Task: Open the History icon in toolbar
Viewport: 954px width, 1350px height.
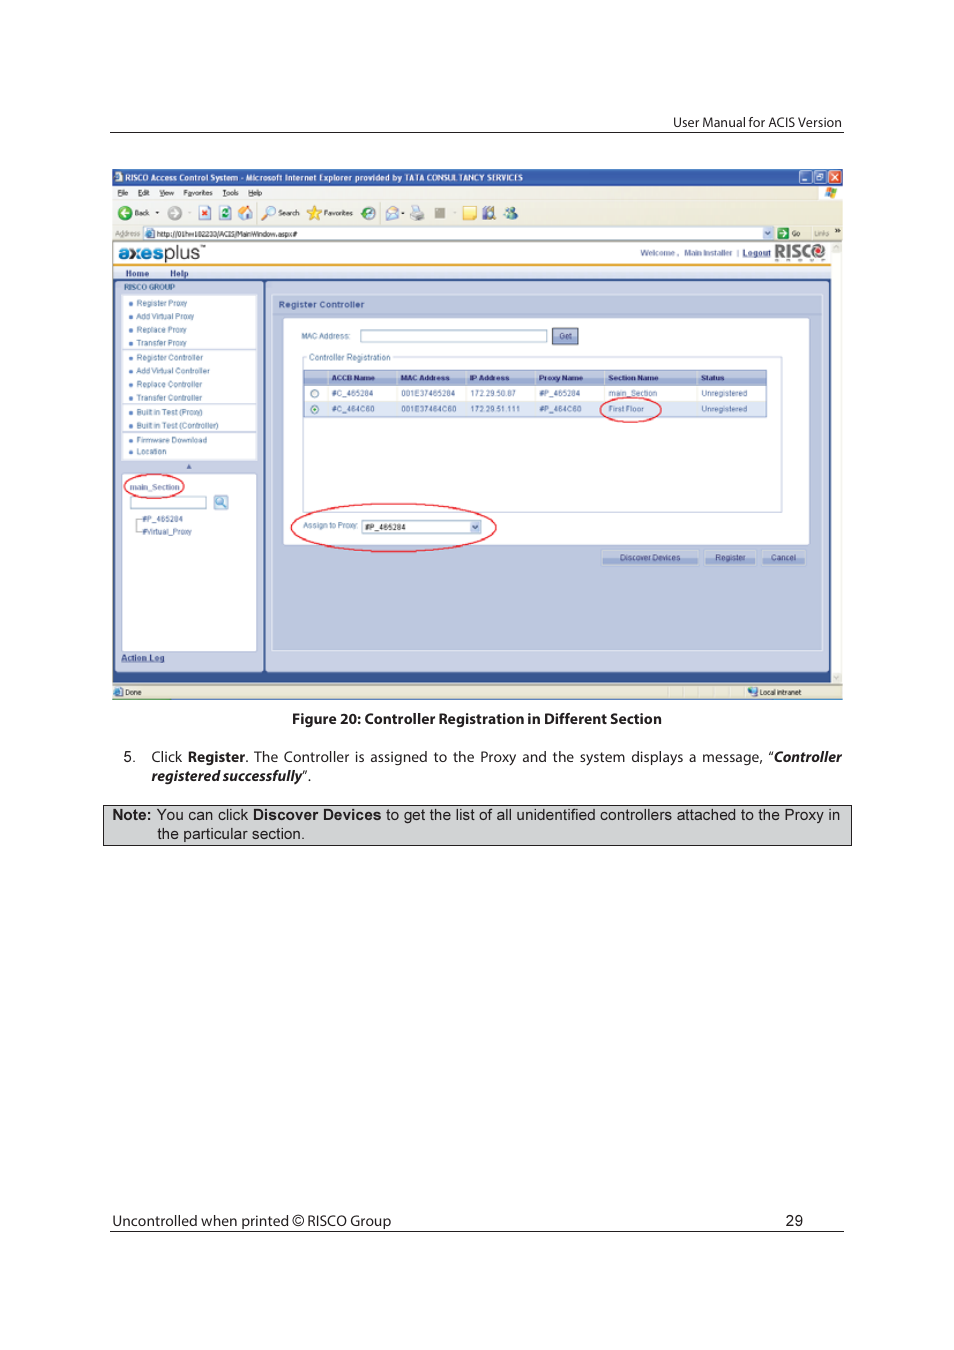Action: coord(368,213)
